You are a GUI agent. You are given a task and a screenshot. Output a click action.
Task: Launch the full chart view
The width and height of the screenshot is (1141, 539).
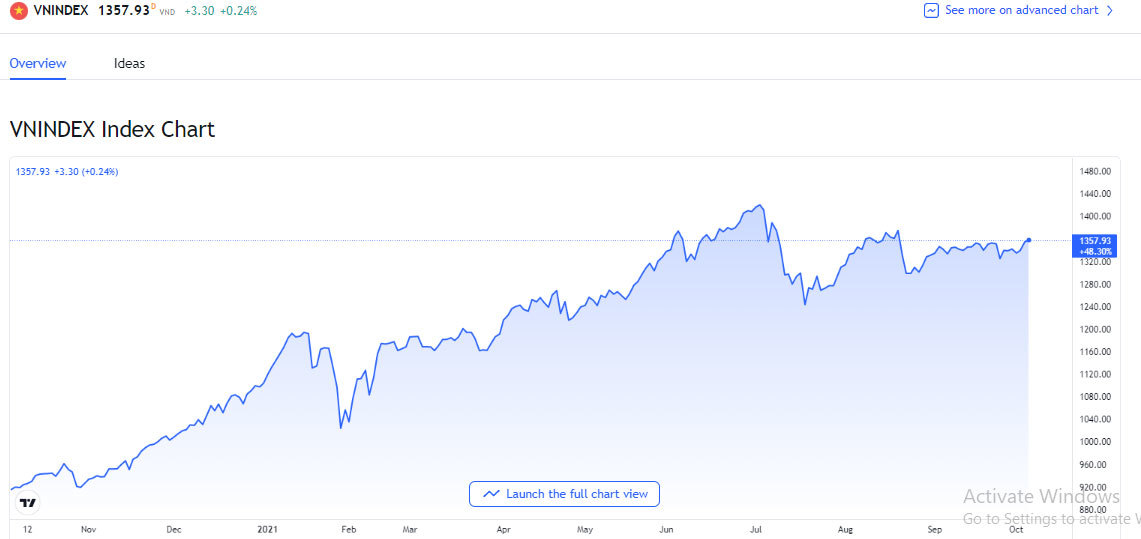[x=565, y=494]
